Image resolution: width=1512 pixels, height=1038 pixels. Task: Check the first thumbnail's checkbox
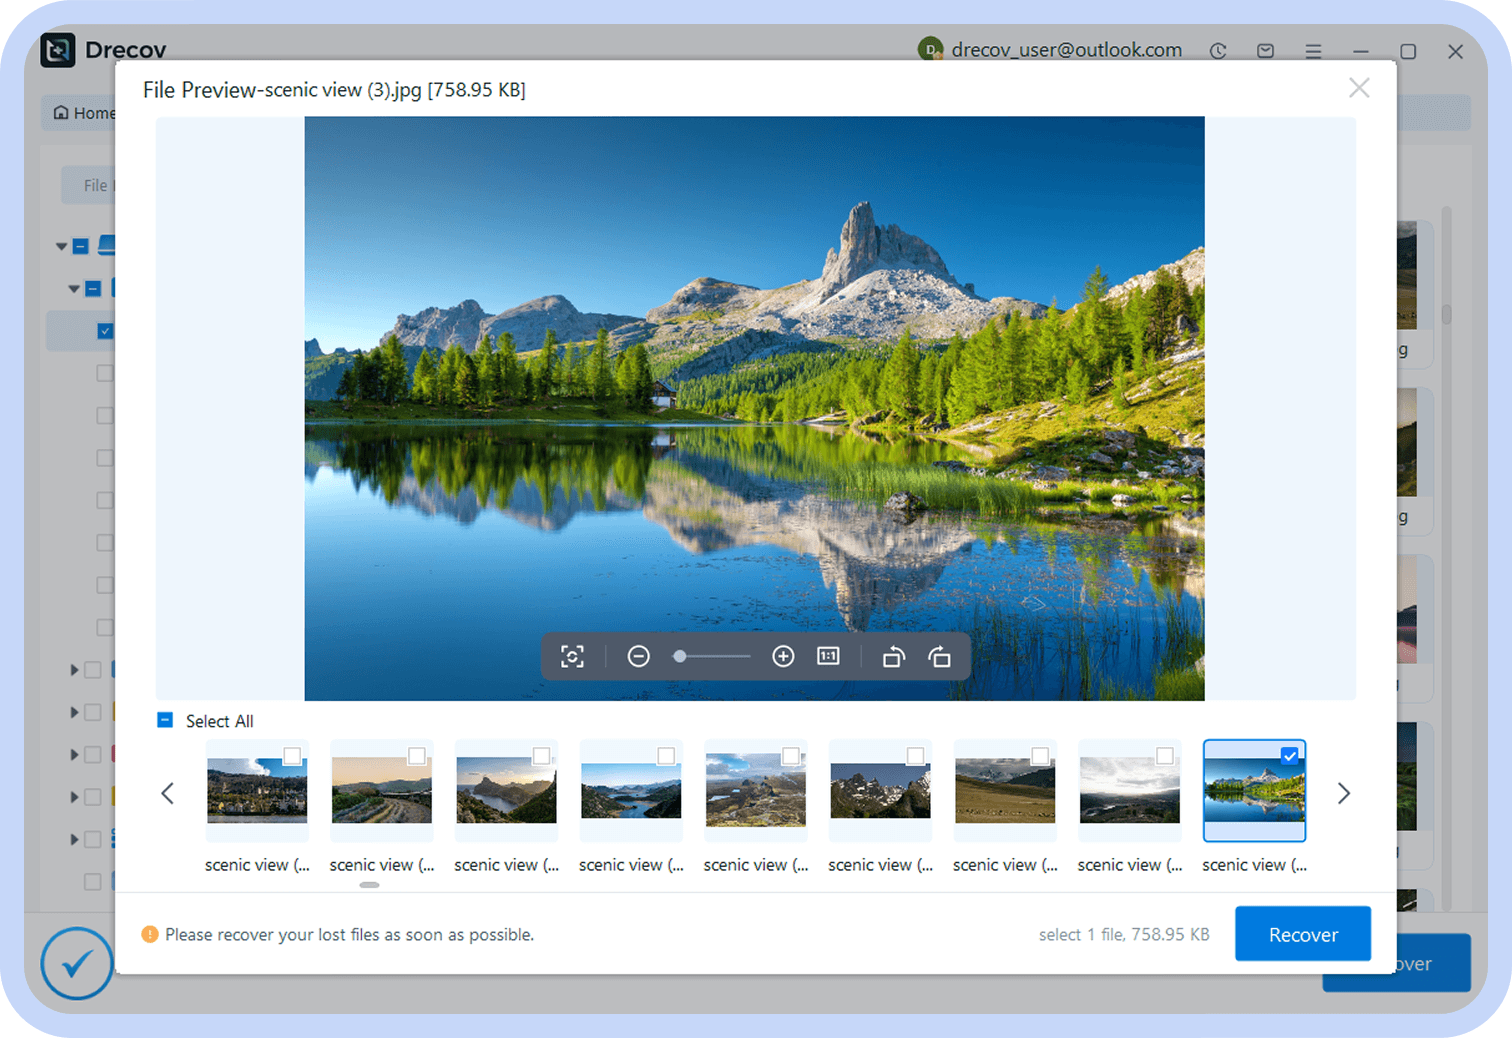click(292, 756)
